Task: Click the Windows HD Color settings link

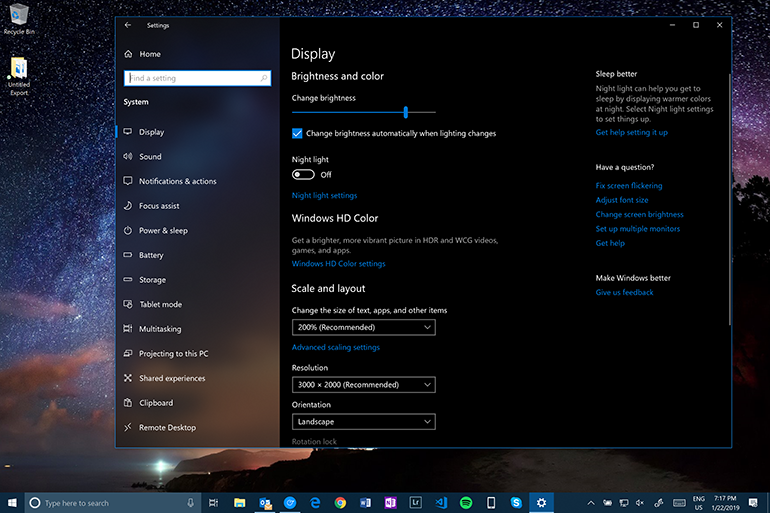Action: [338, 264]
